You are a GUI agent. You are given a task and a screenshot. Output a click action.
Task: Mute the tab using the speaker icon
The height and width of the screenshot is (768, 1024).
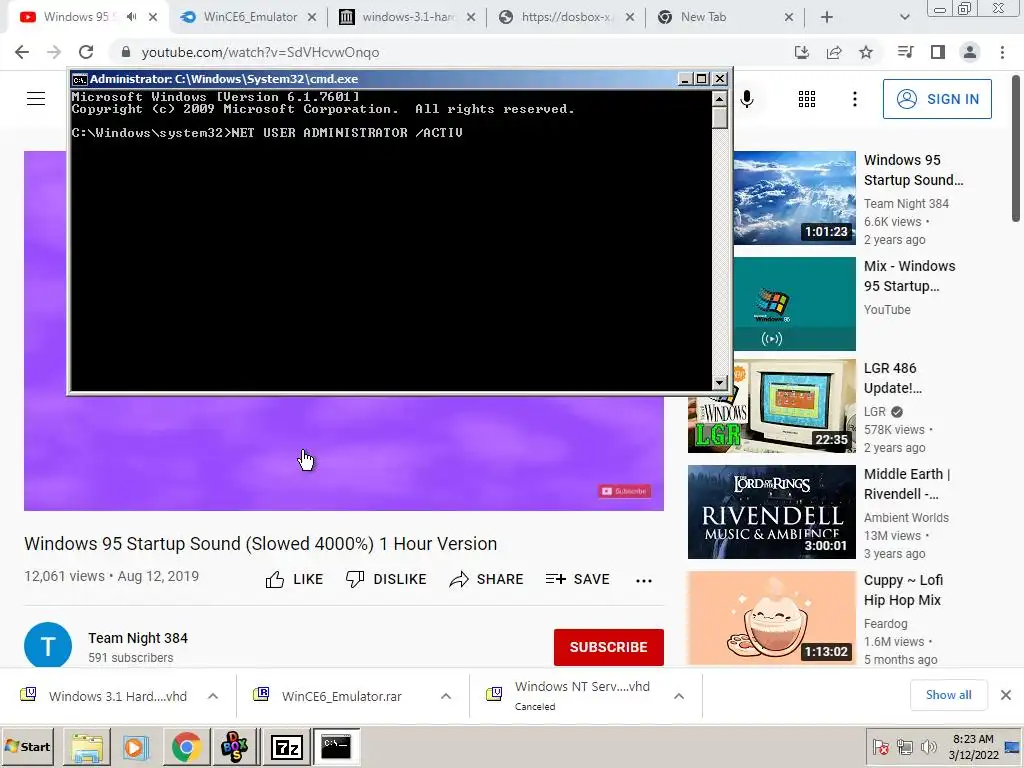(x=131, y=17)
